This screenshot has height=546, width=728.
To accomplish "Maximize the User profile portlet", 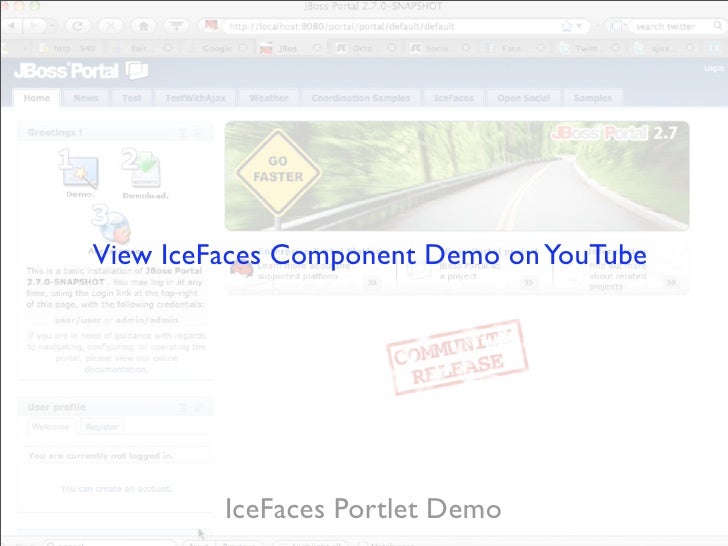I will point(199,407).
